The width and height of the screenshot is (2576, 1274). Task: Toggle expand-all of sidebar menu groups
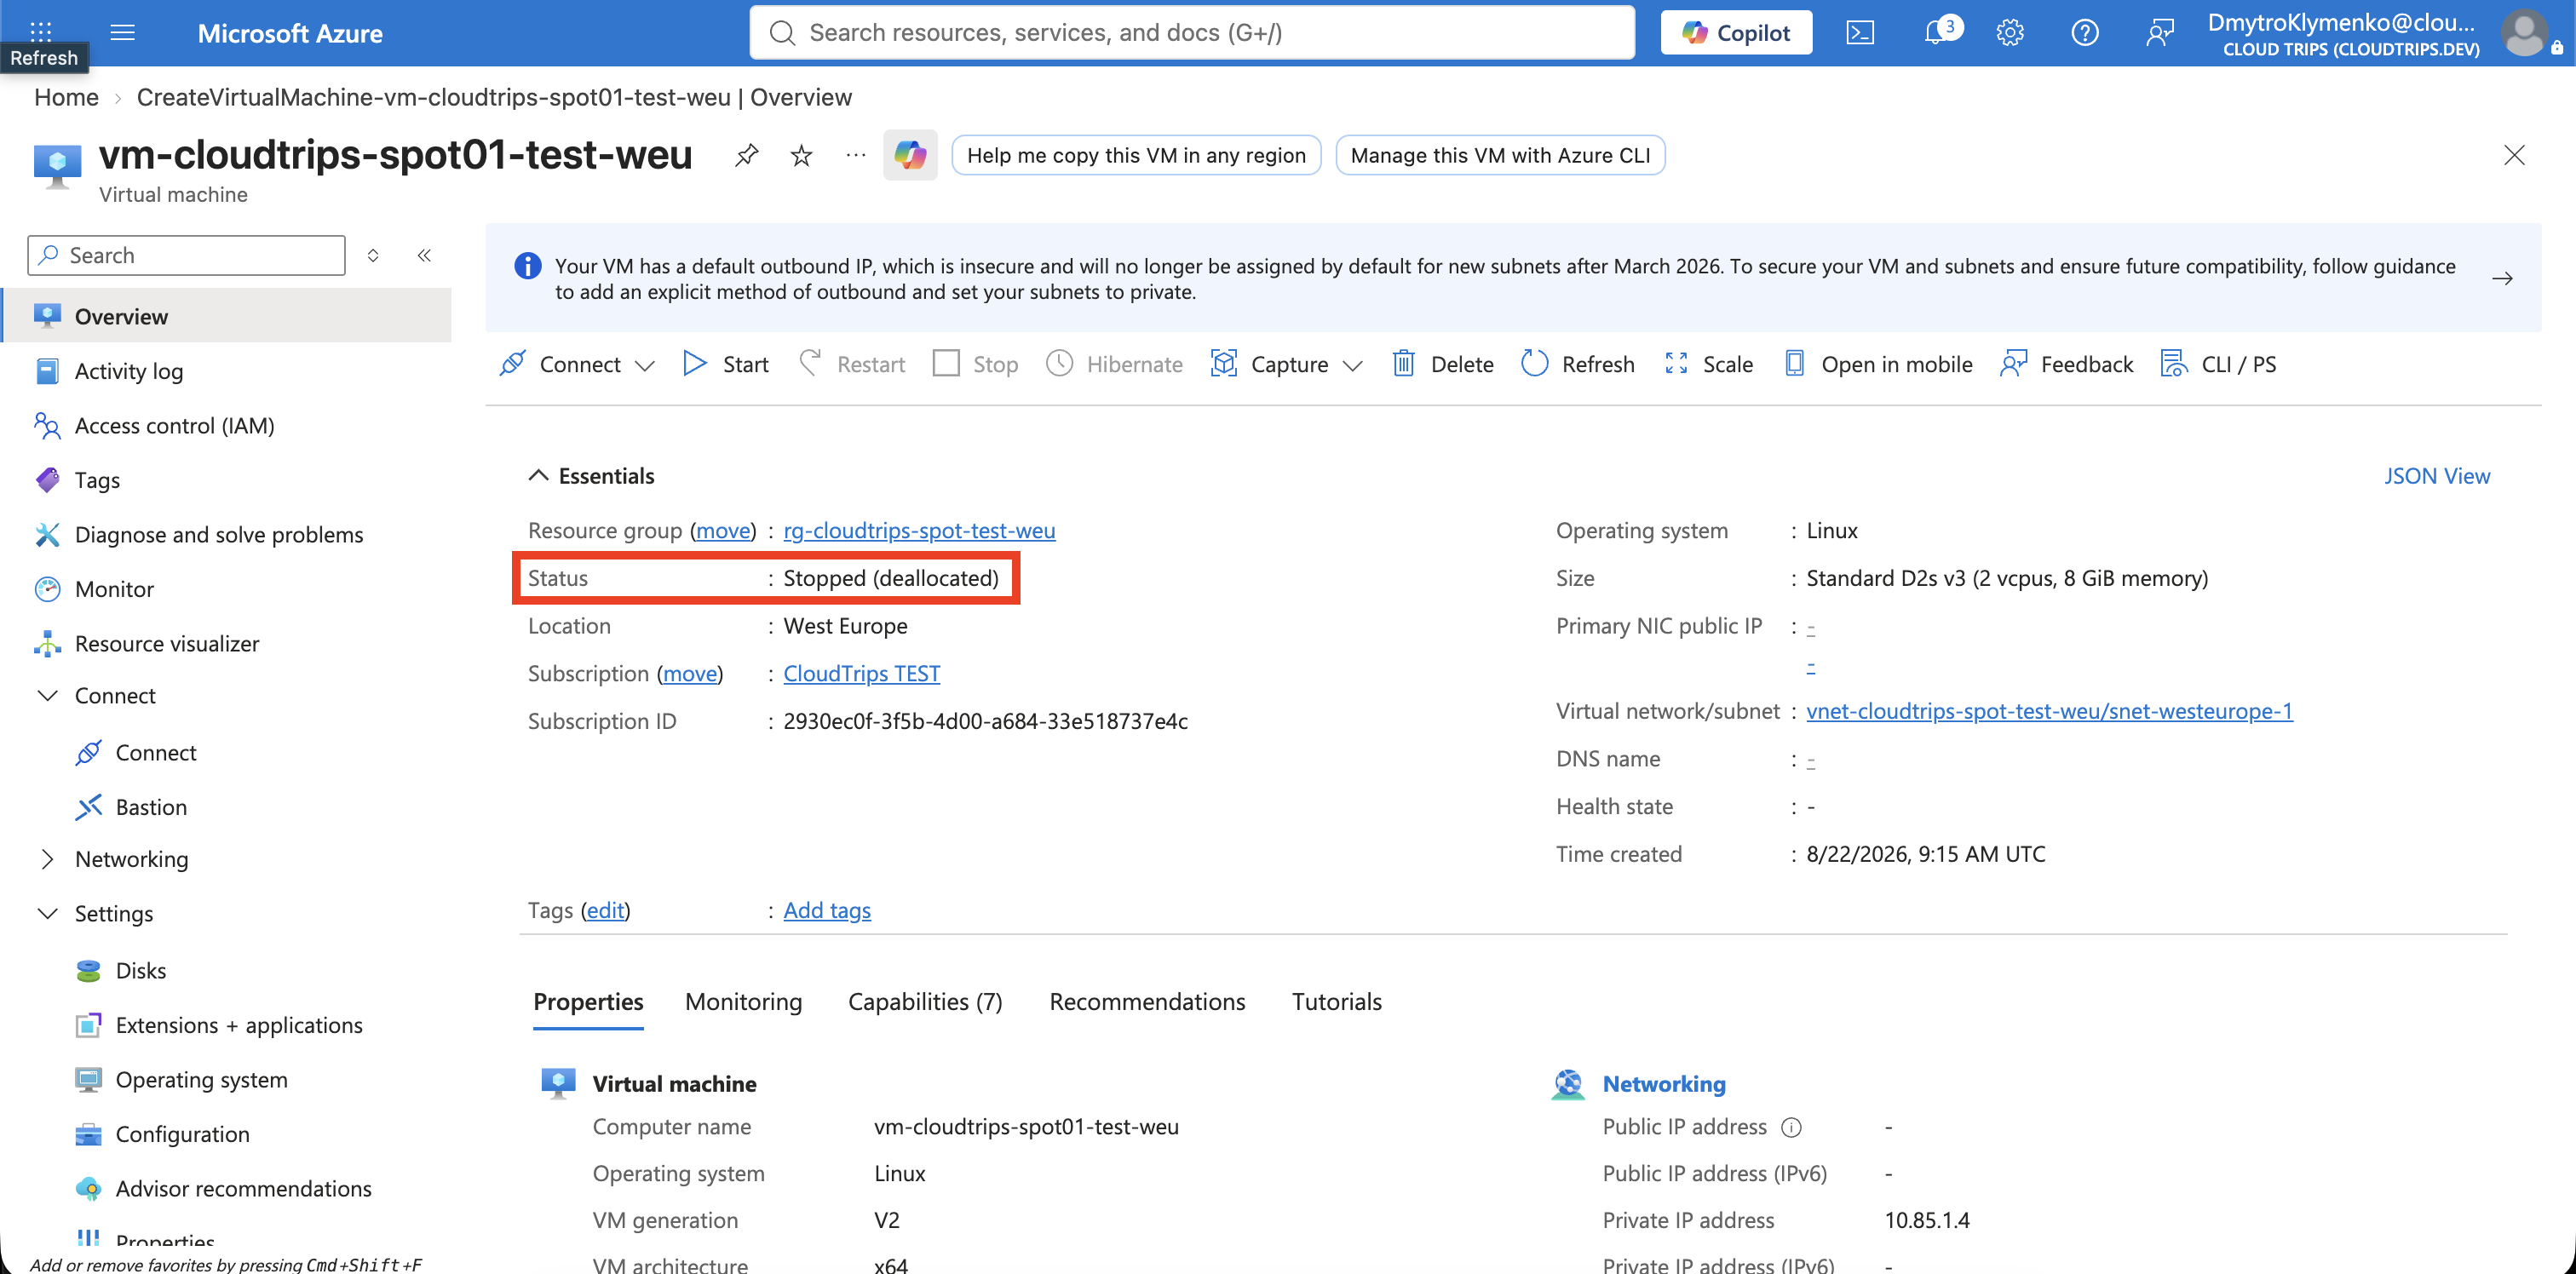point(373,255)
